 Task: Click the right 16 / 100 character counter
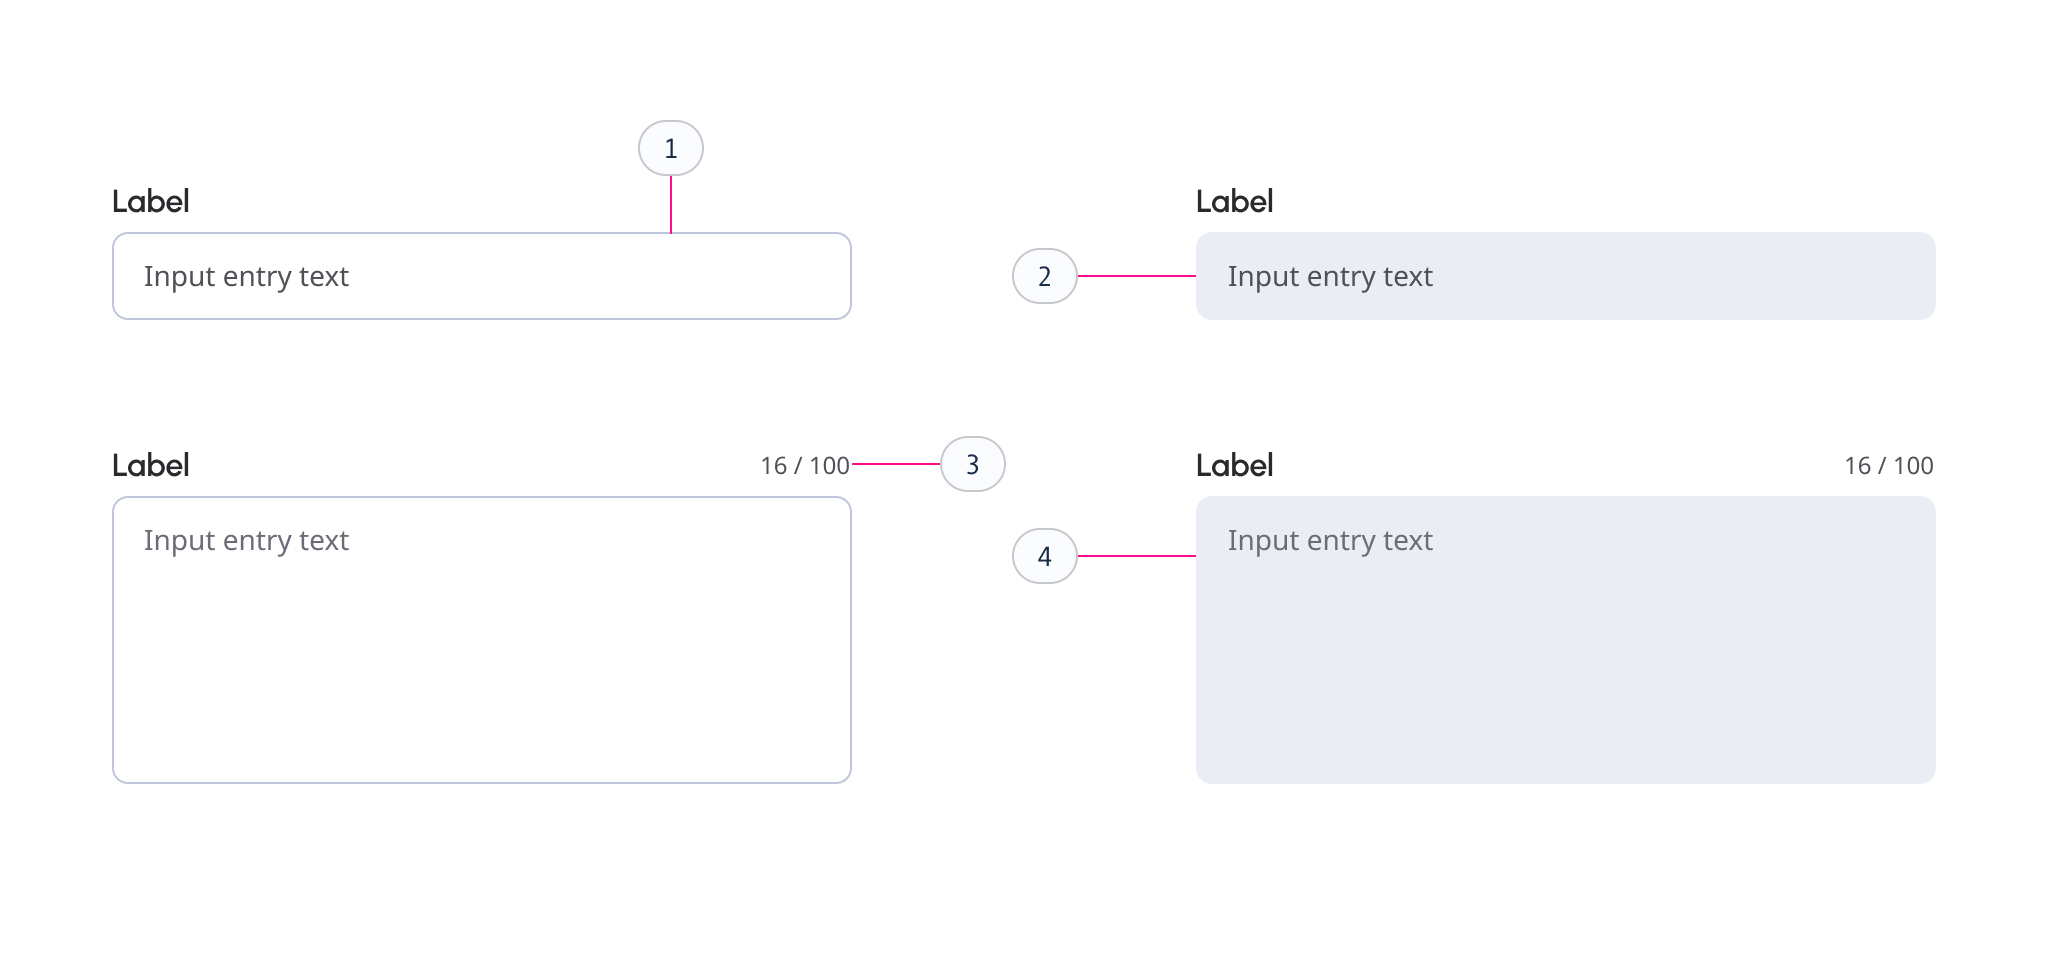tap(1888, 464)
